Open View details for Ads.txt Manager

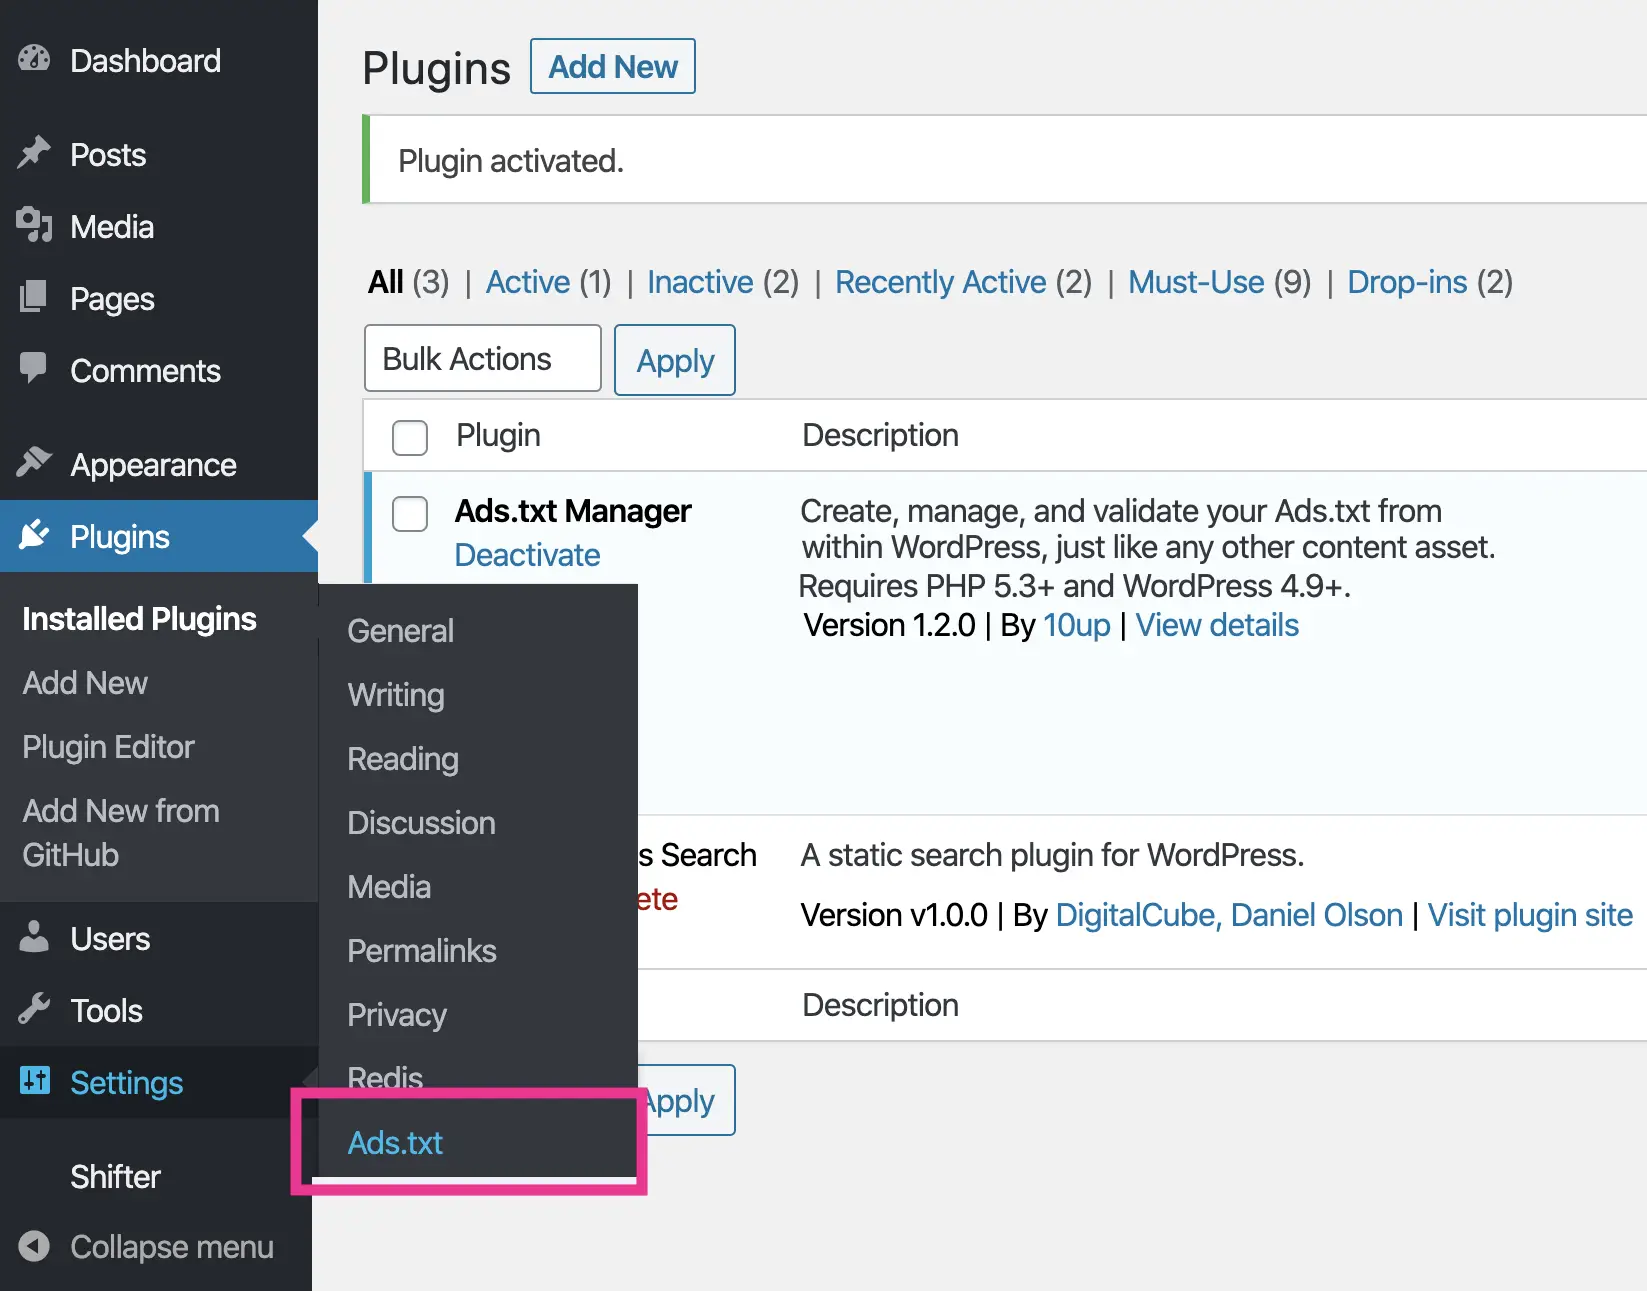(x=1217, y=626)
